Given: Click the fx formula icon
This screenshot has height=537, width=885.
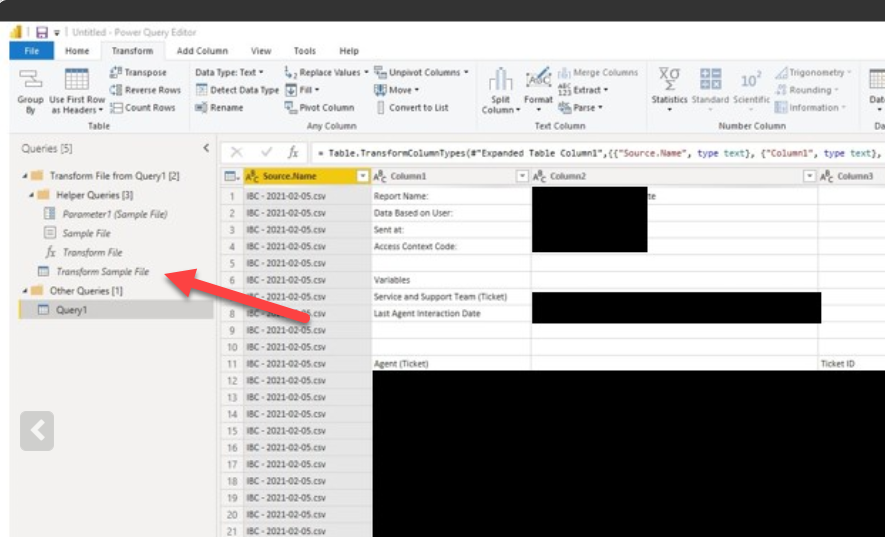Looking at the screenshot, I should pyautogui.click(x=293, y=152).
